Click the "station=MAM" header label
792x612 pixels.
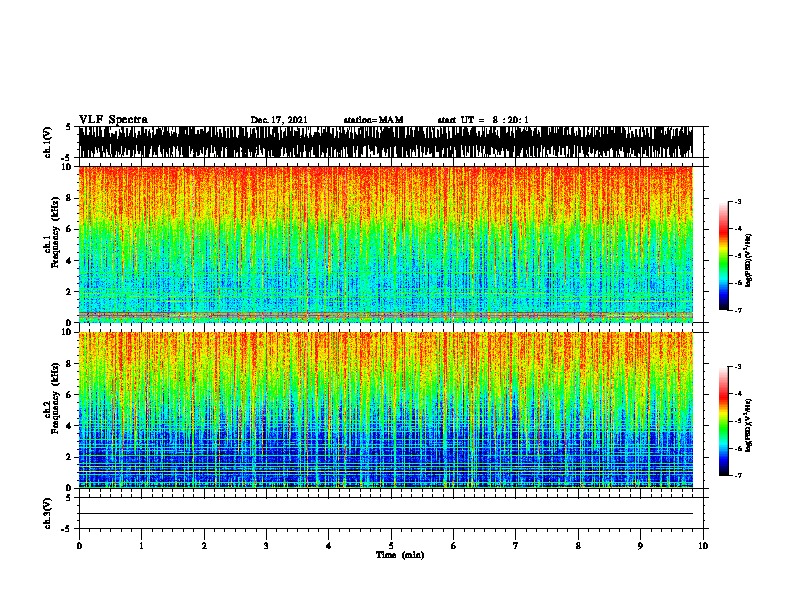(x=373, y=120)
